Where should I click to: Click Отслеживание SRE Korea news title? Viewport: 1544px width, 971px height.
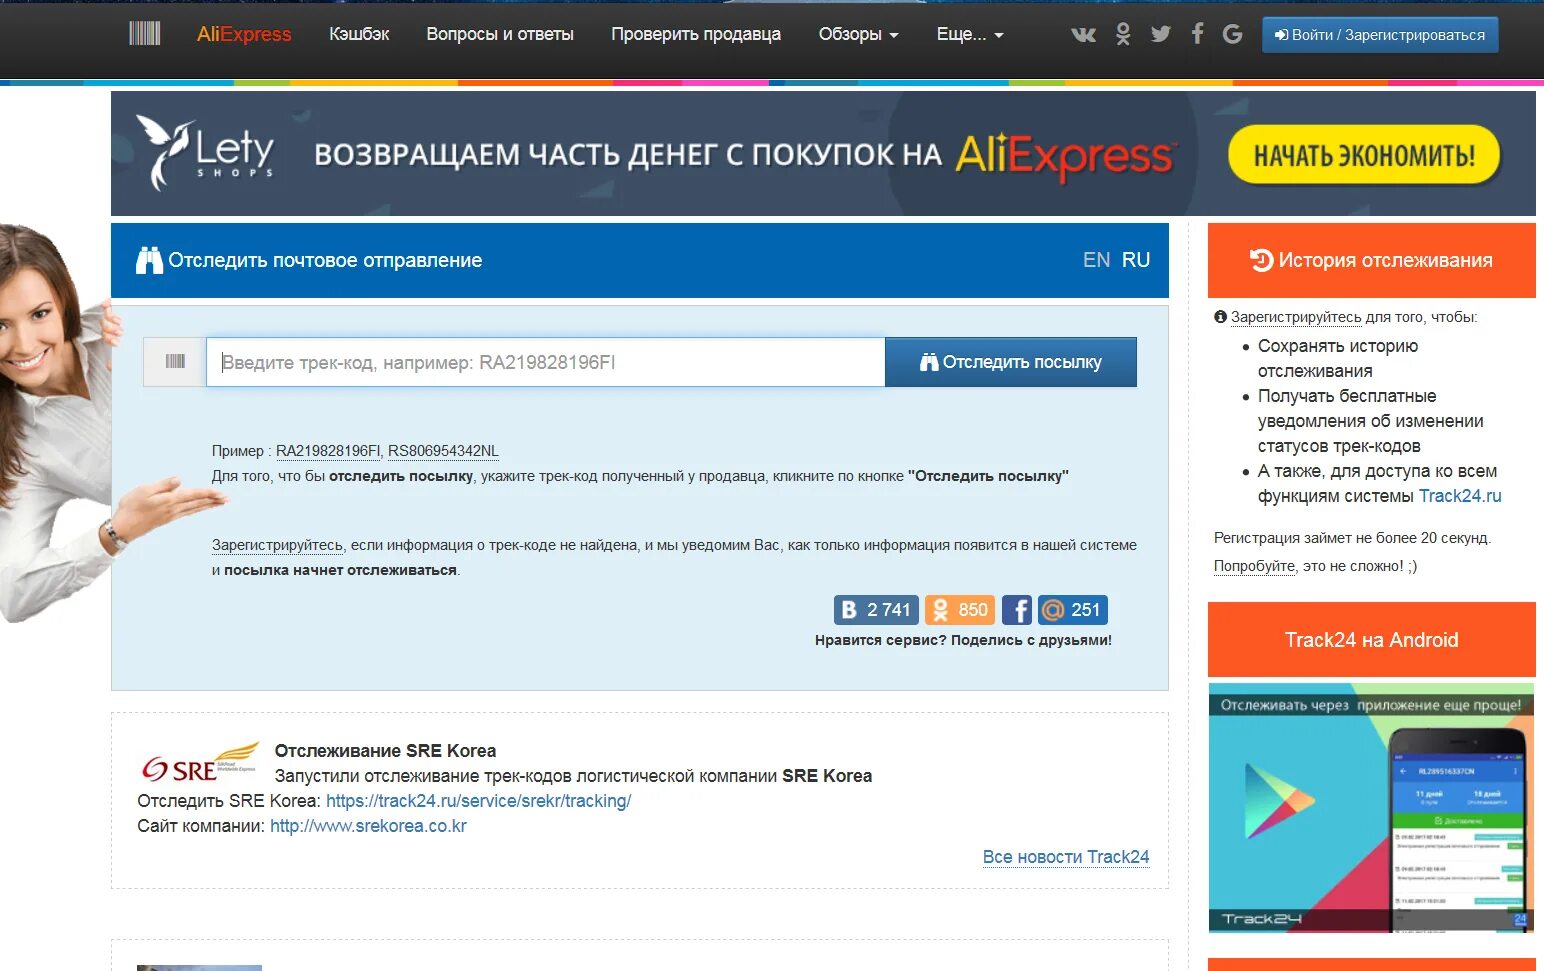pyautogui.click(x=385, y=751)
